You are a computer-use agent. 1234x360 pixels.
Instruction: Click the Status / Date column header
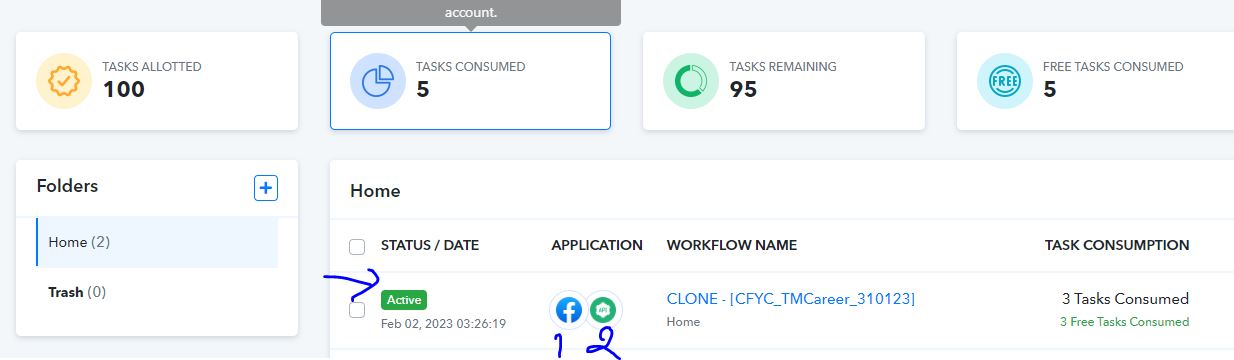point(430,245)
